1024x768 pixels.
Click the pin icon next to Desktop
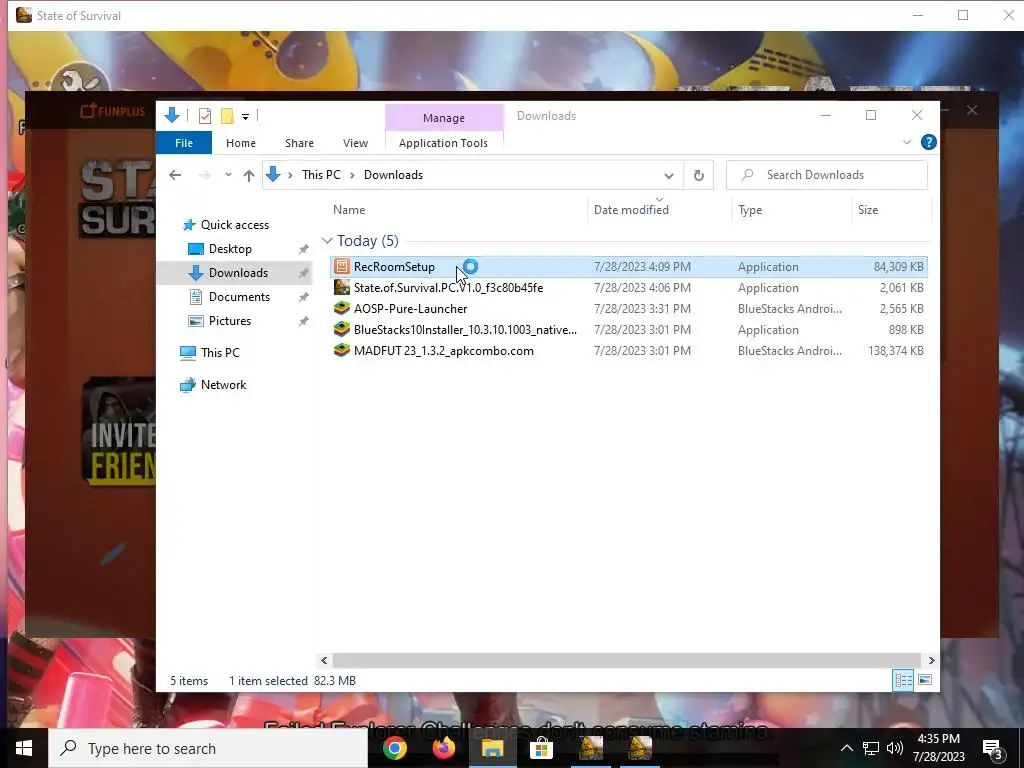point(304,249)
